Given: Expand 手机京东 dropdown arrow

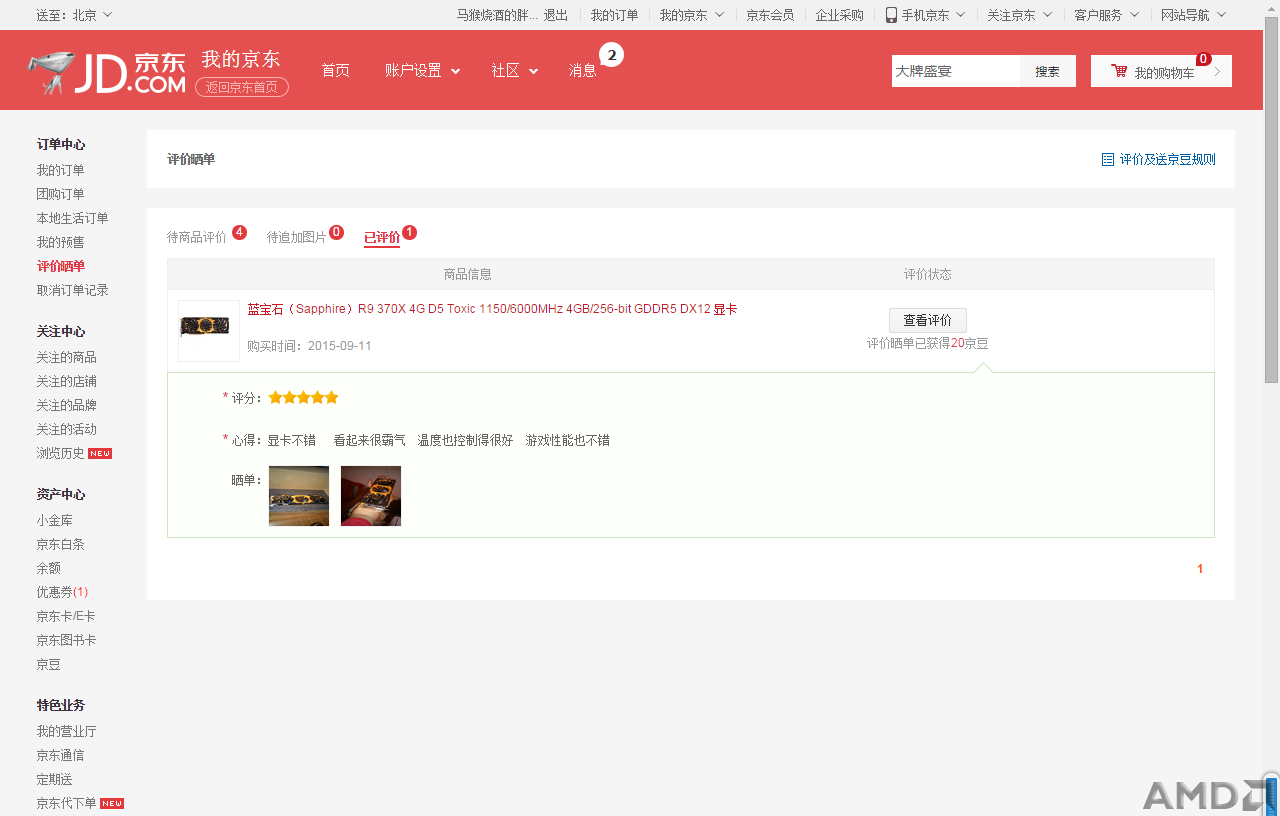Looking at the screenshot, I should tap(961, 15).
